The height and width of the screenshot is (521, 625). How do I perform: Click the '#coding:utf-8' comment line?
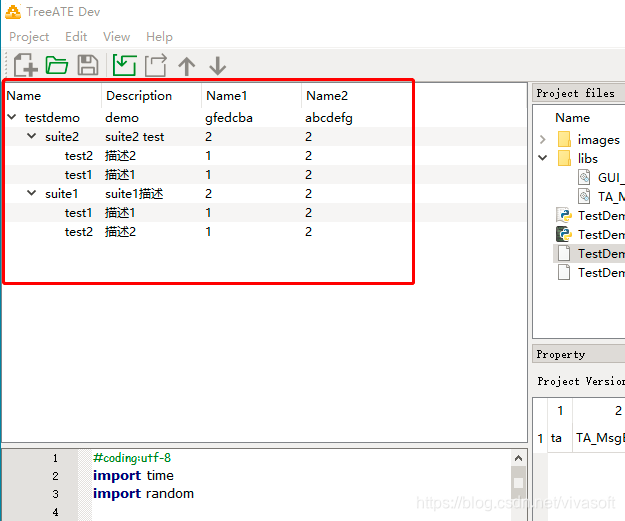132,458
